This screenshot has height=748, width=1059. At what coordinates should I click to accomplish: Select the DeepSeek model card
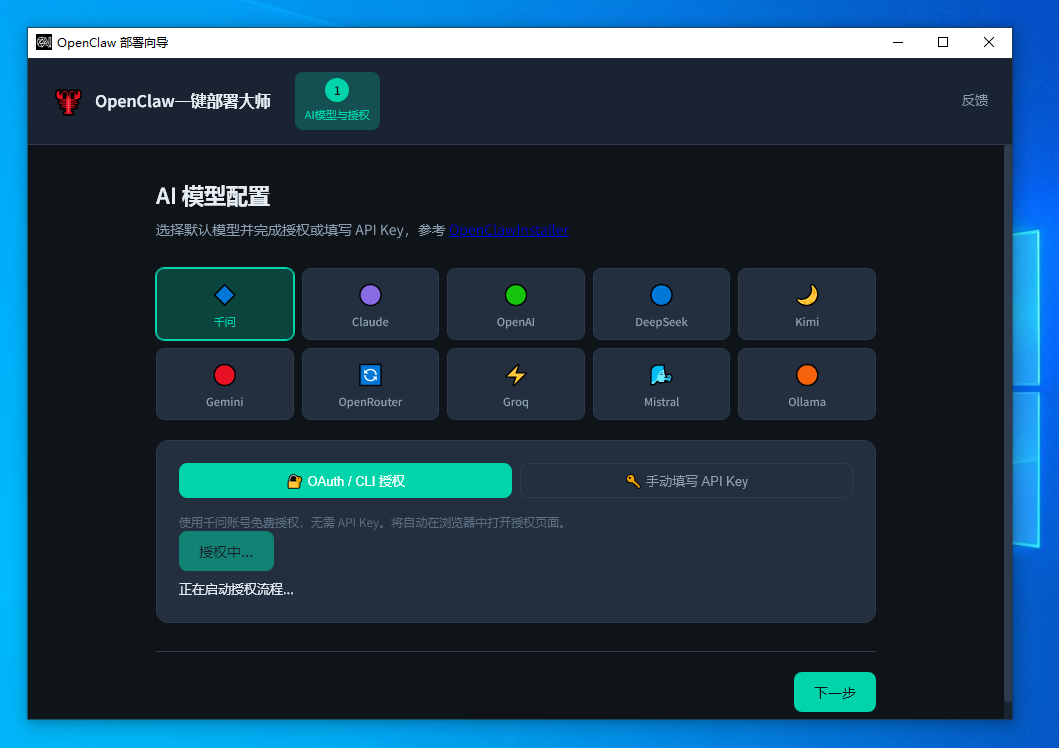pyautogui.click(x=661, y=304)
